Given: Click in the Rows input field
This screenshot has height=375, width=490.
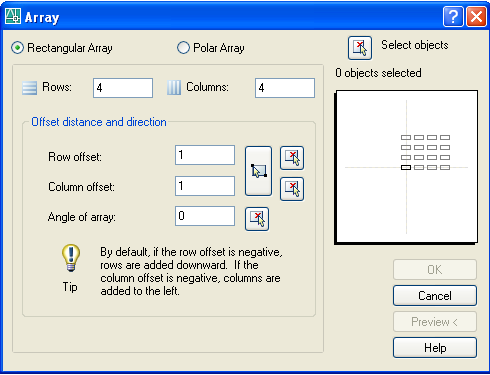Looking at the screenshot, I should pos(123,88).
